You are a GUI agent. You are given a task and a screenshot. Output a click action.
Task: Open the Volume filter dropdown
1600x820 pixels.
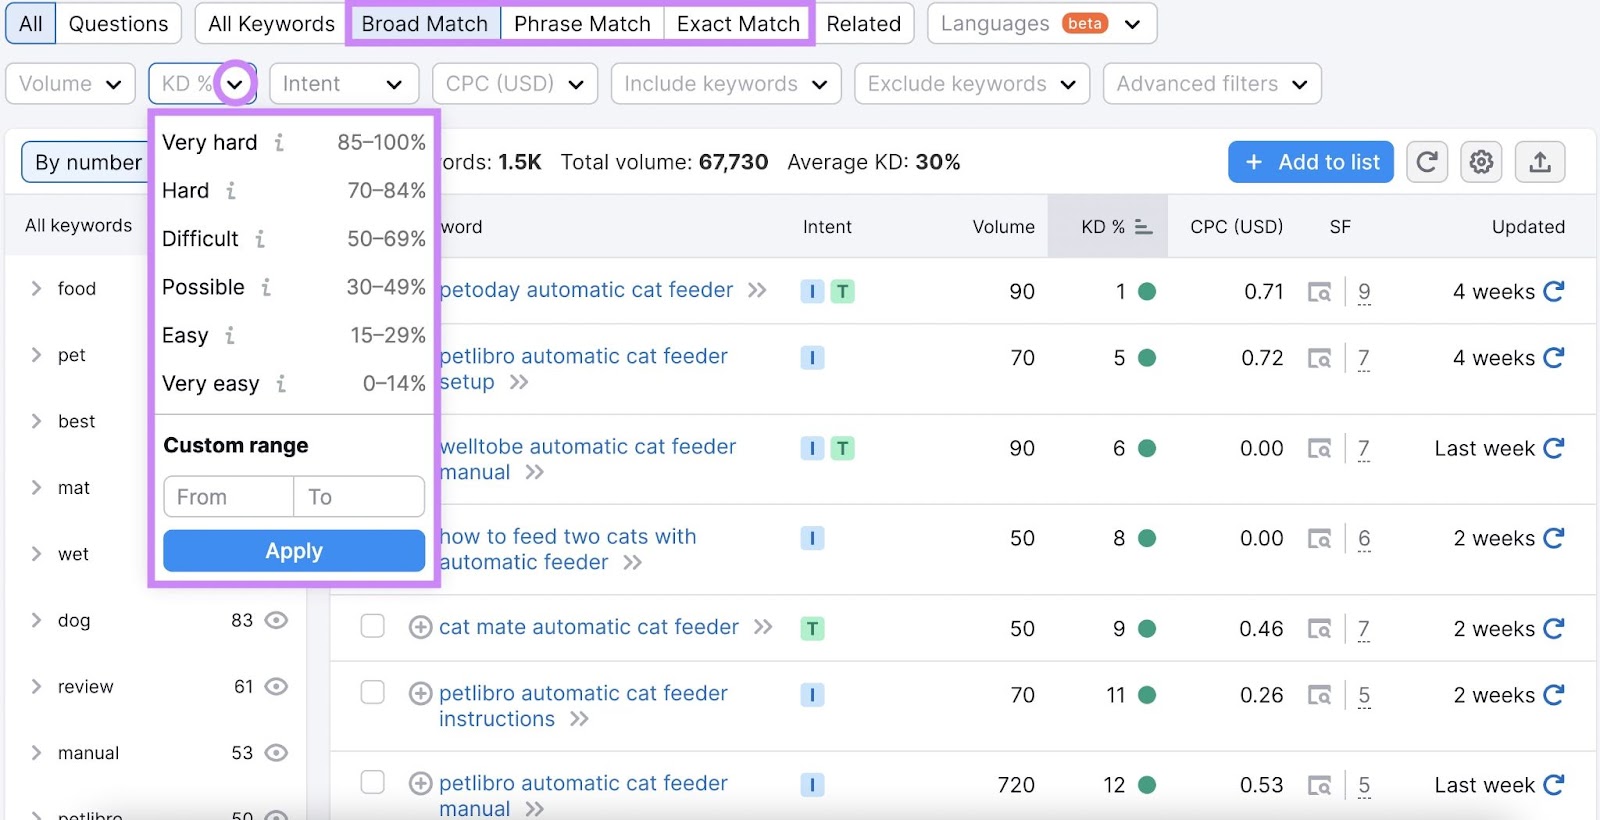71,84
